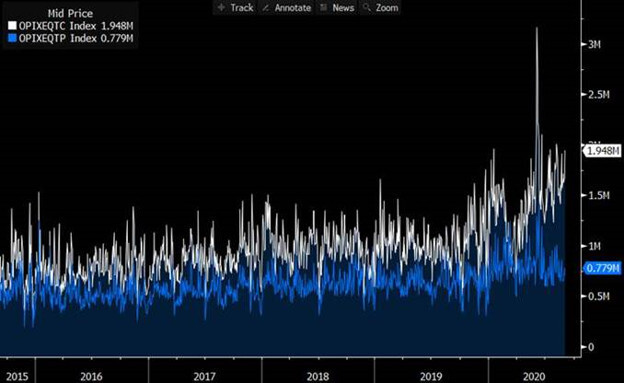Click the Mid Price legend title
This screenshot has height=383, width=624.
point(70,14)
